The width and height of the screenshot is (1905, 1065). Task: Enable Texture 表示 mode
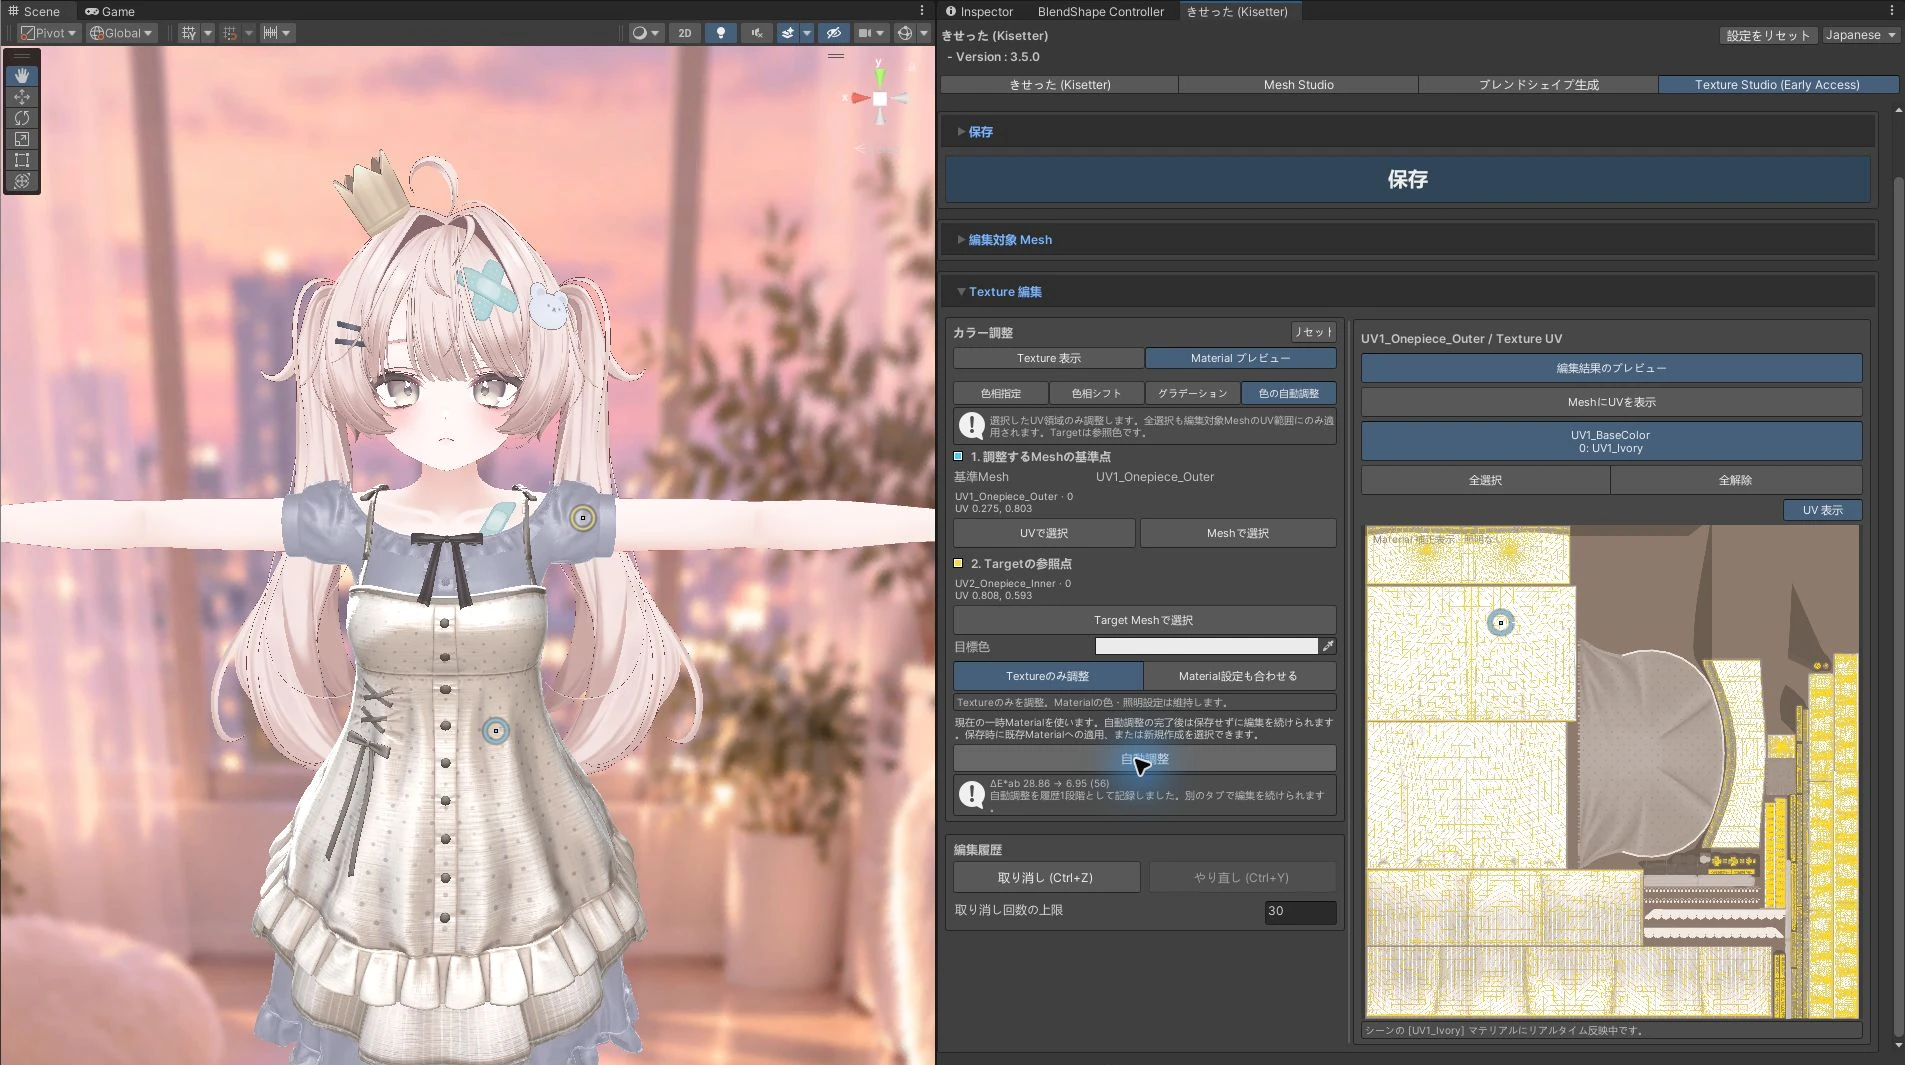coord(1048,358)
